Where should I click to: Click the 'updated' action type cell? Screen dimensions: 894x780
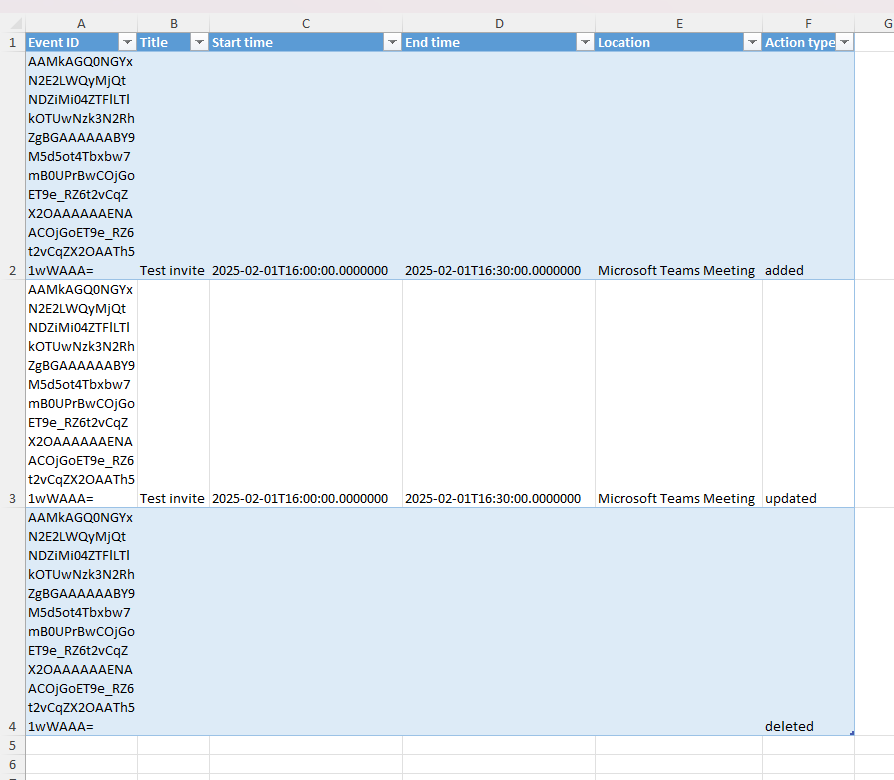point(808,393)
